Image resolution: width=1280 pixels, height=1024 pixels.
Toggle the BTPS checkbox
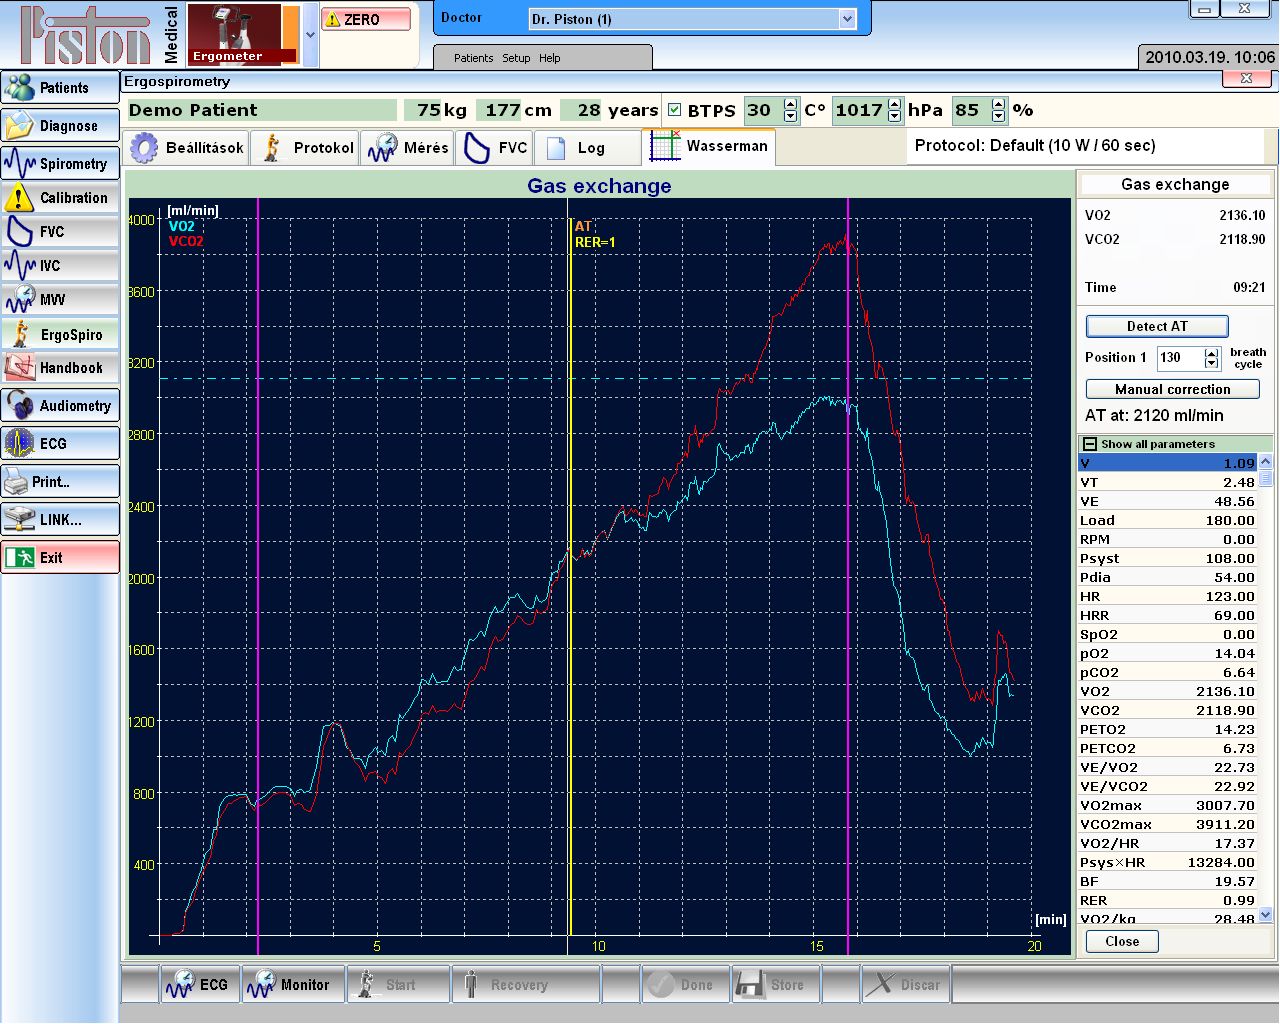tap(674, 110)
